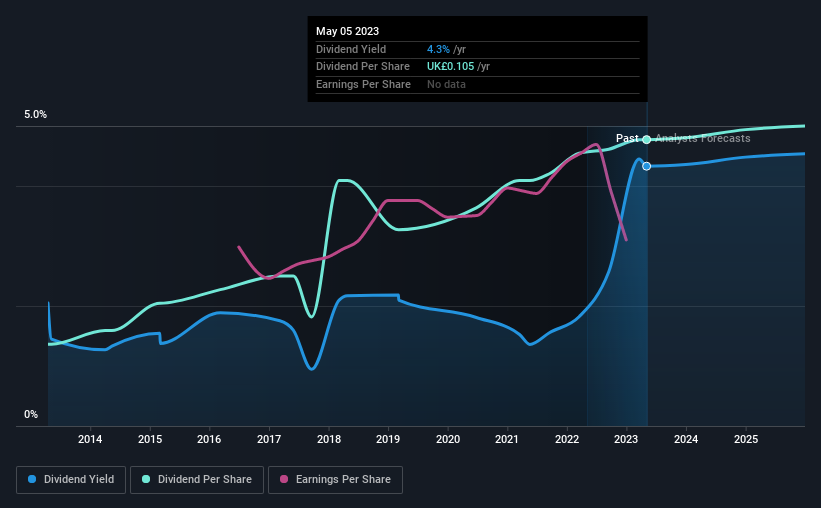
Task: Click the UK£0.105 dividend value
Action: pyautogui.click(x=450, y=67)
